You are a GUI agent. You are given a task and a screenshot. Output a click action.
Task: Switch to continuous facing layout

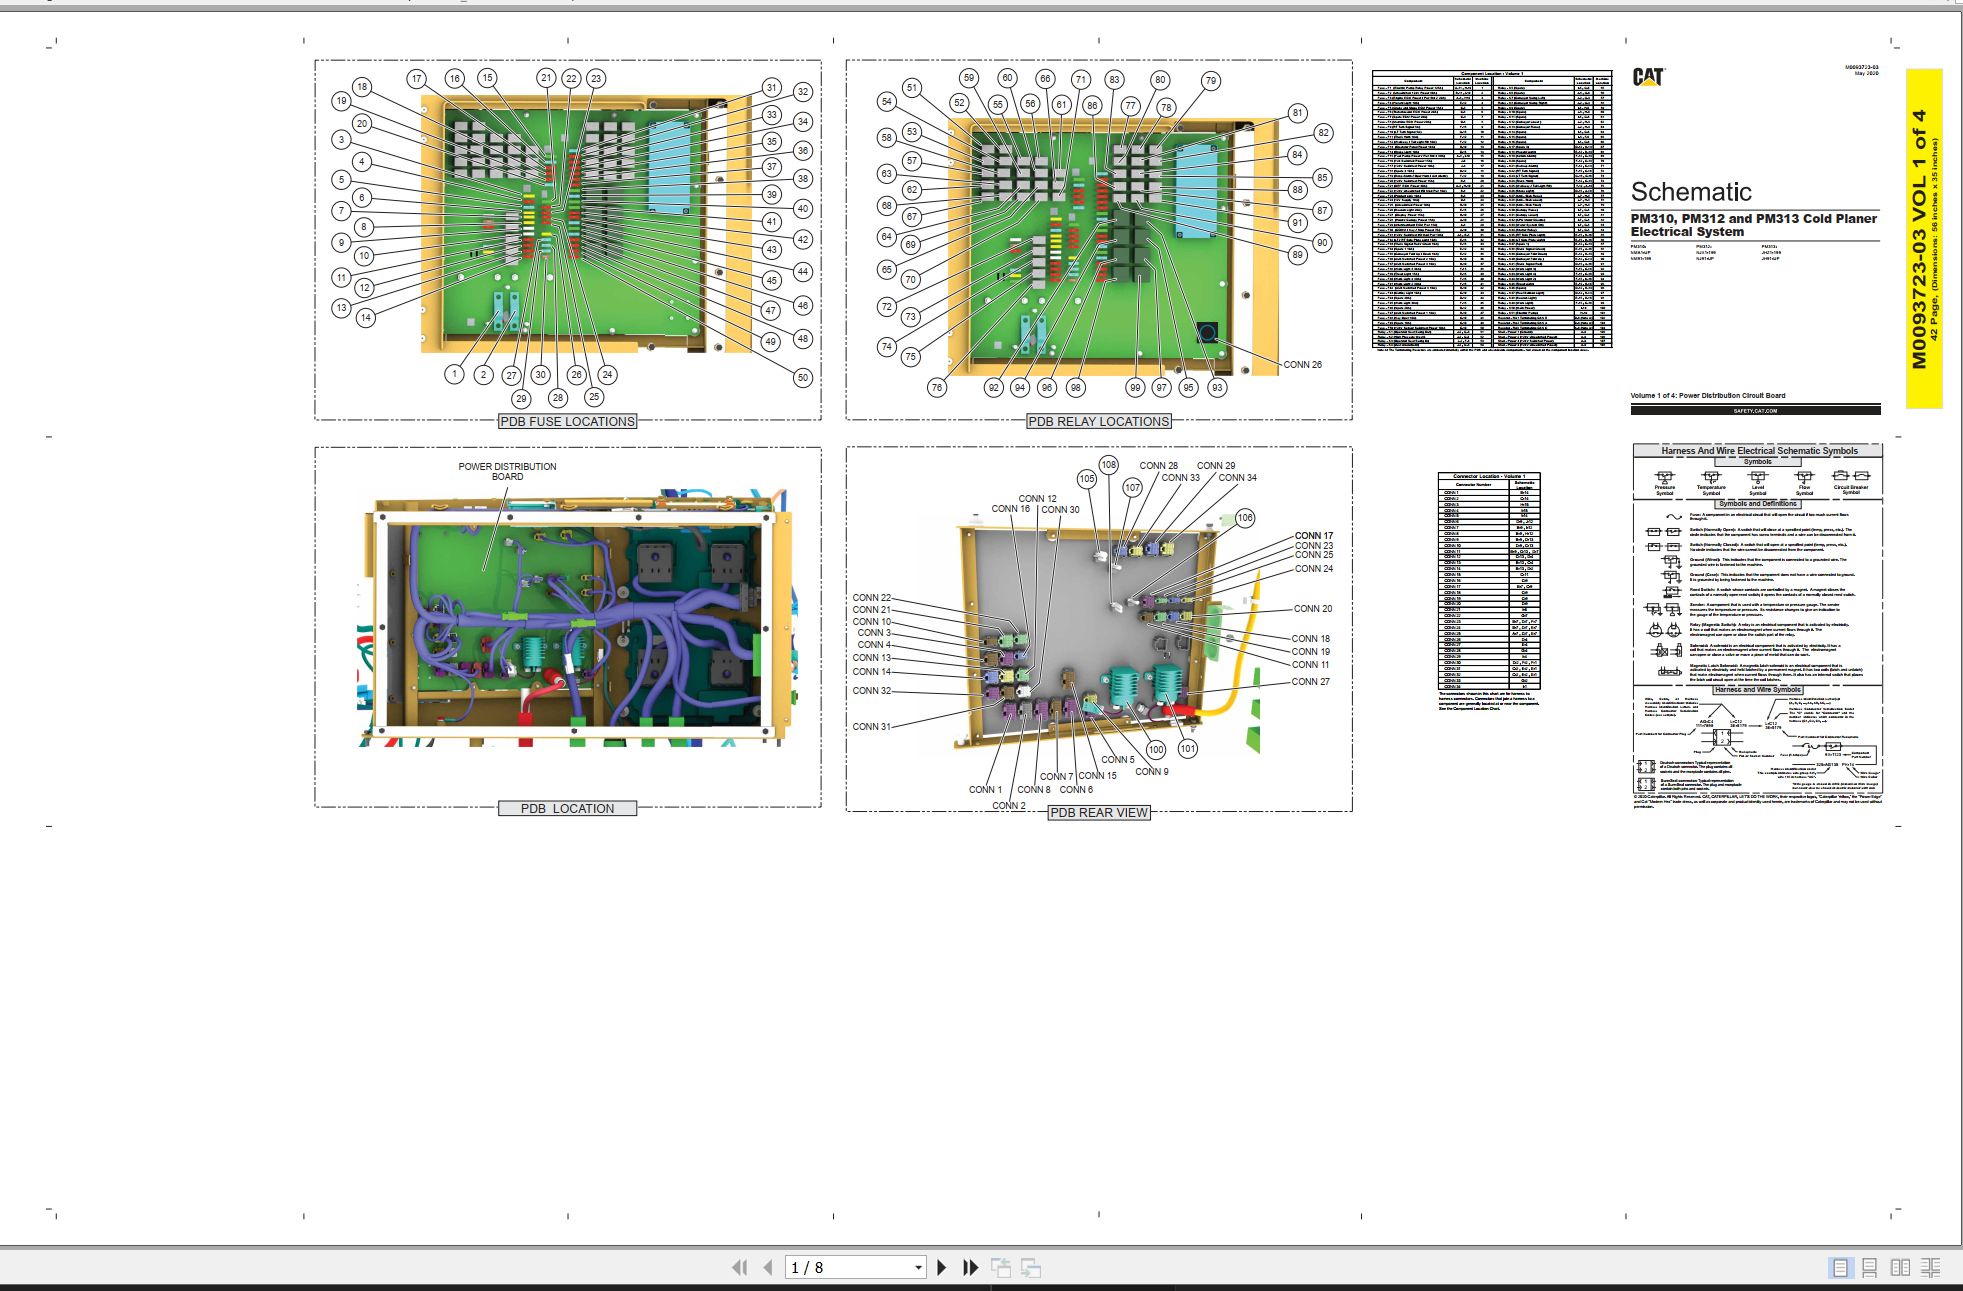click(x=1931, y=1267)
